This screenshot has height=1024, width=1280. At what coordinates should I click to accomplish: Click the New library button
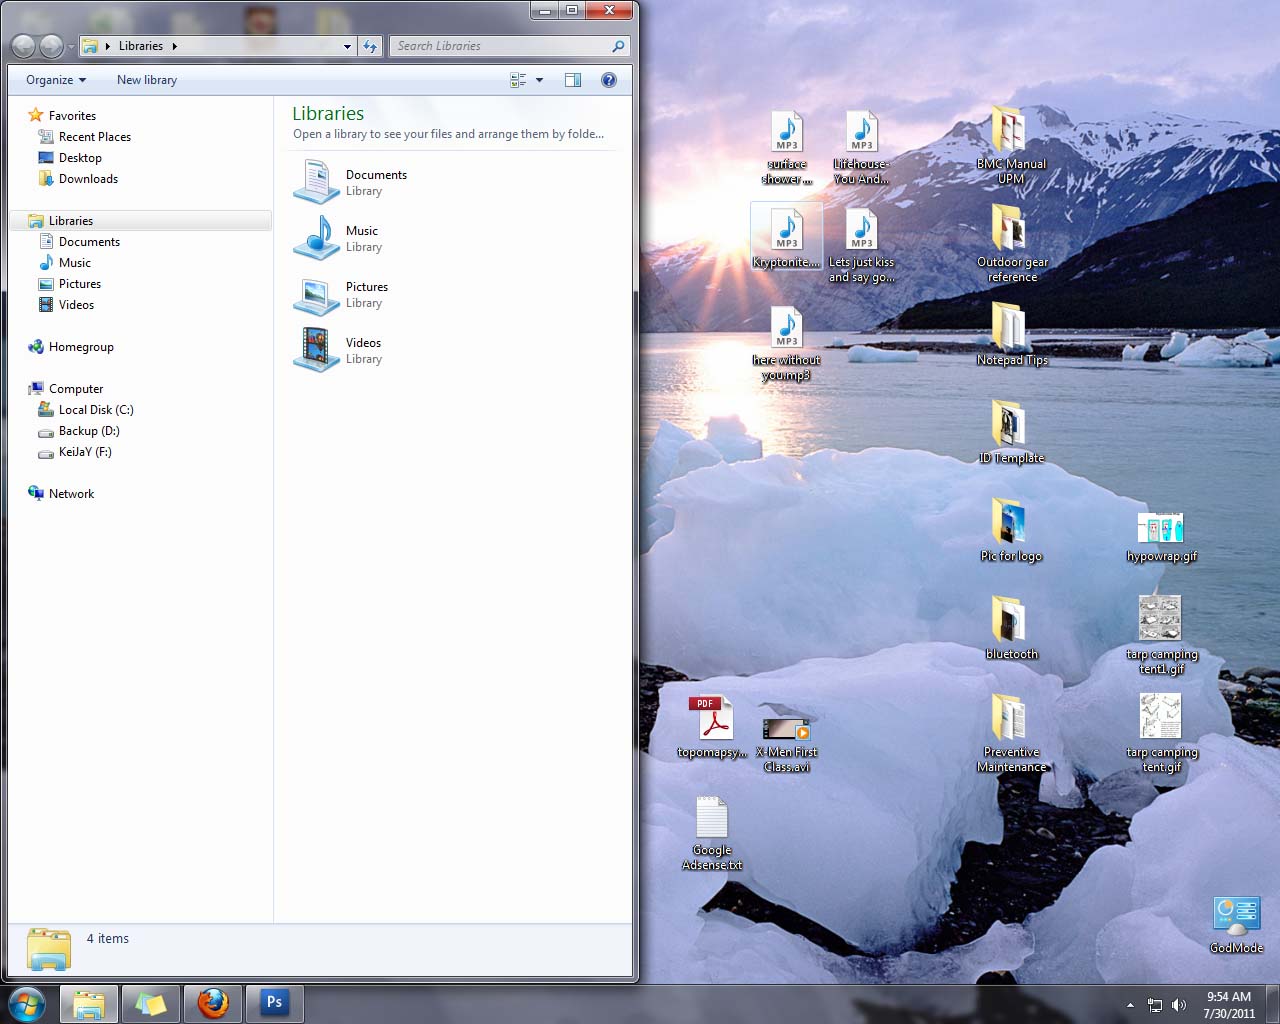pos(146,79)
